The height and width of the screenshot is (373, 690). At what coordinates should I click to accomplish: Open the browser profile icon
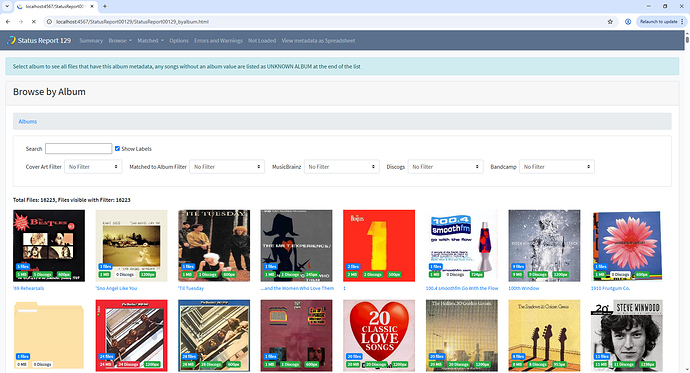(x=628, y=22)
